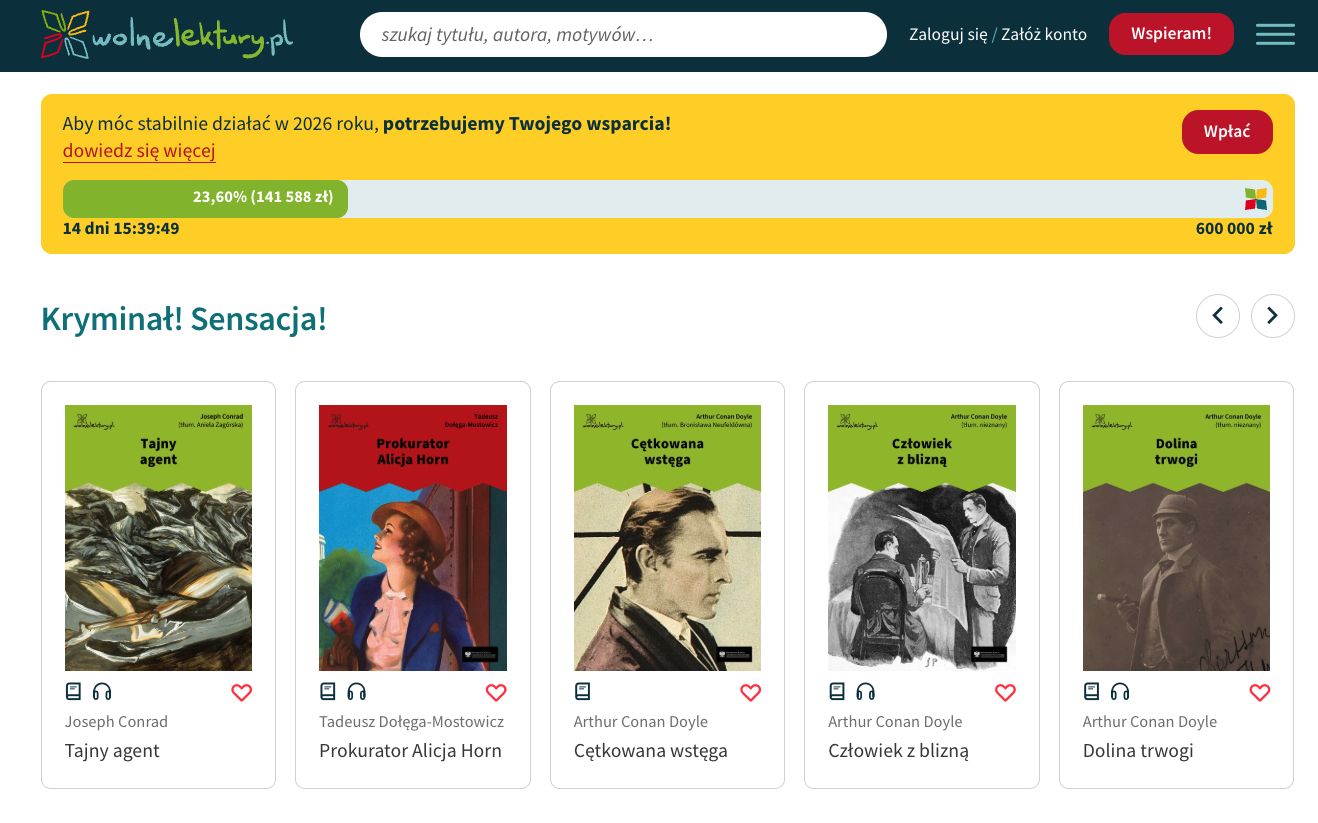Open the Kryminał! Sensacja! collection heading
Viewport: 1318px width, 823px height.
184,318
